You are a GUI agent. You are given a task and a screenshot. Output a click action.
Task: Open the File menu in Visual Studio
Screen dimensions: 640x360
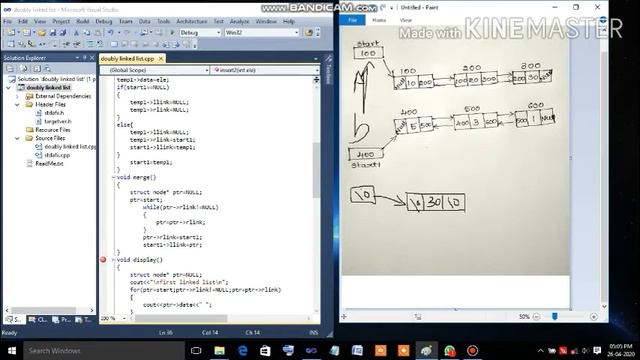[x=8, y=21]
